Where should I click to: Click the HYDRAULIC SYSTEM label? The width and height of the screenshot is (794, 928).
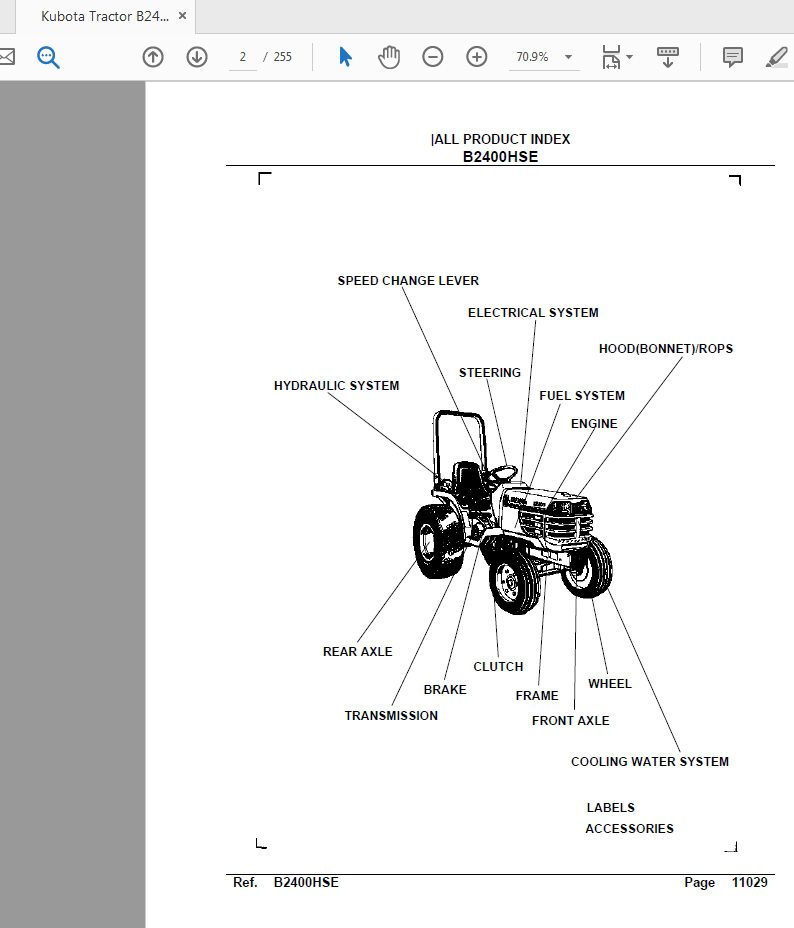click(337, 386)
